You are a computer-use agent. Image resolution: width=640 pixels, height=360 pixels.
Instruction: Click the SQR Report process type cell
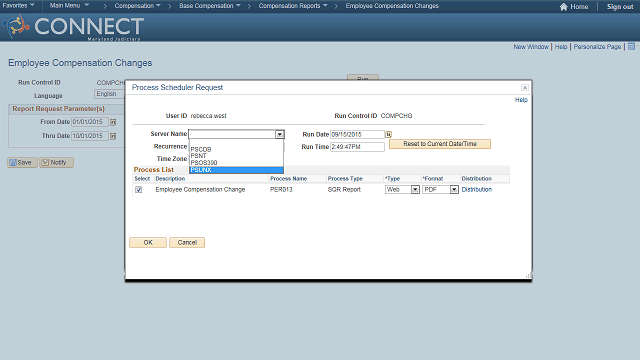point(344,190)
